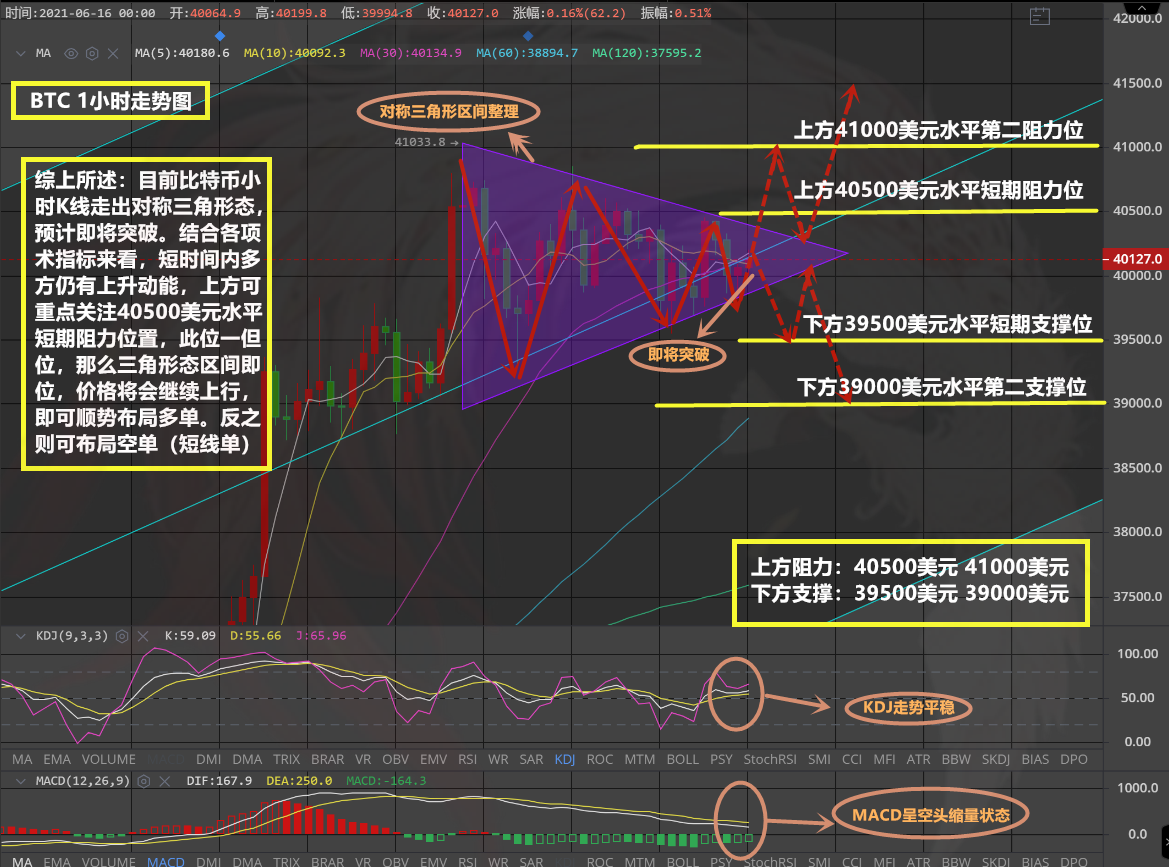The height and width of the screenshot is (867, 1169).
Task: Open KDJ(9,3,3) settings gear icon
Action: click(x=122, y=635)
